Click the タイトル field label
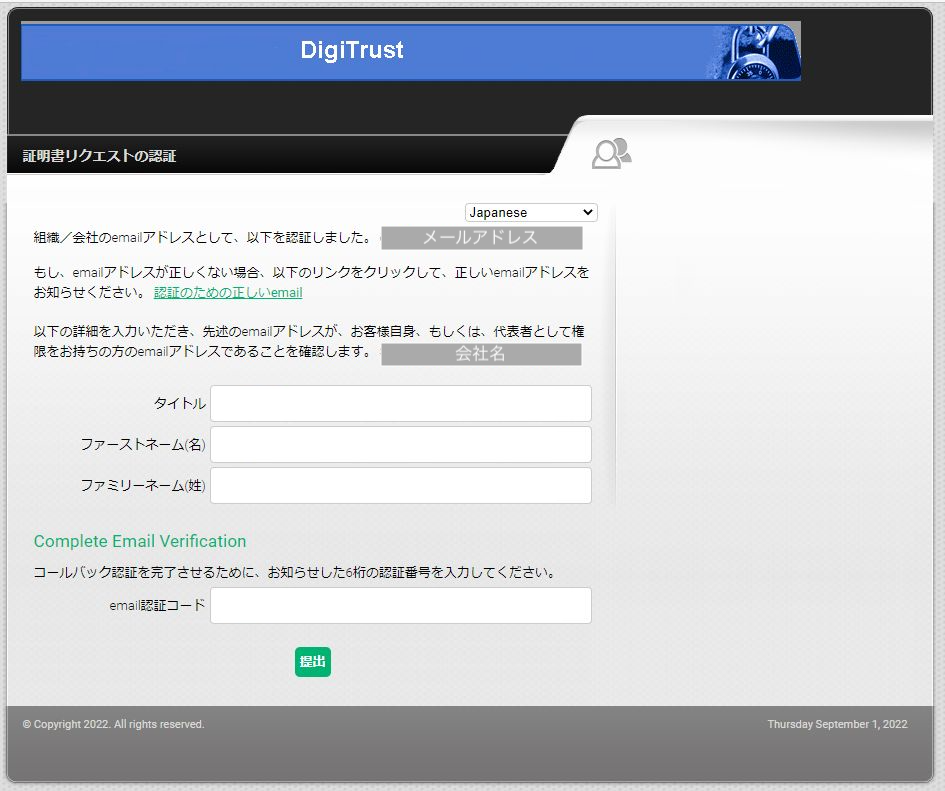Screen dimensions: 945x791 pyautogui.click(x=180, y=403)
